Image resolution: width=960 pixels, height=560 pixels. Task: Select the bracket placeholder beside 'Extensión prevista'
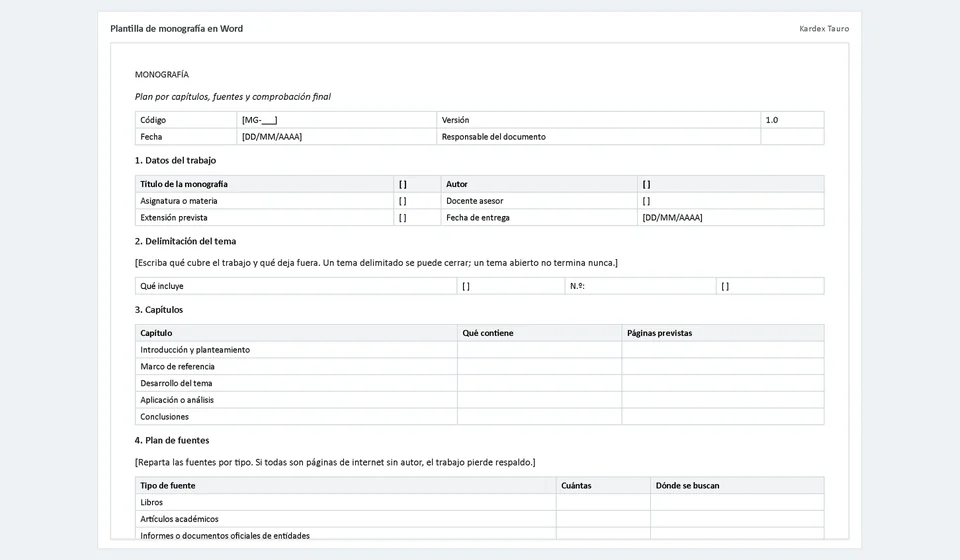coord(402,217)
